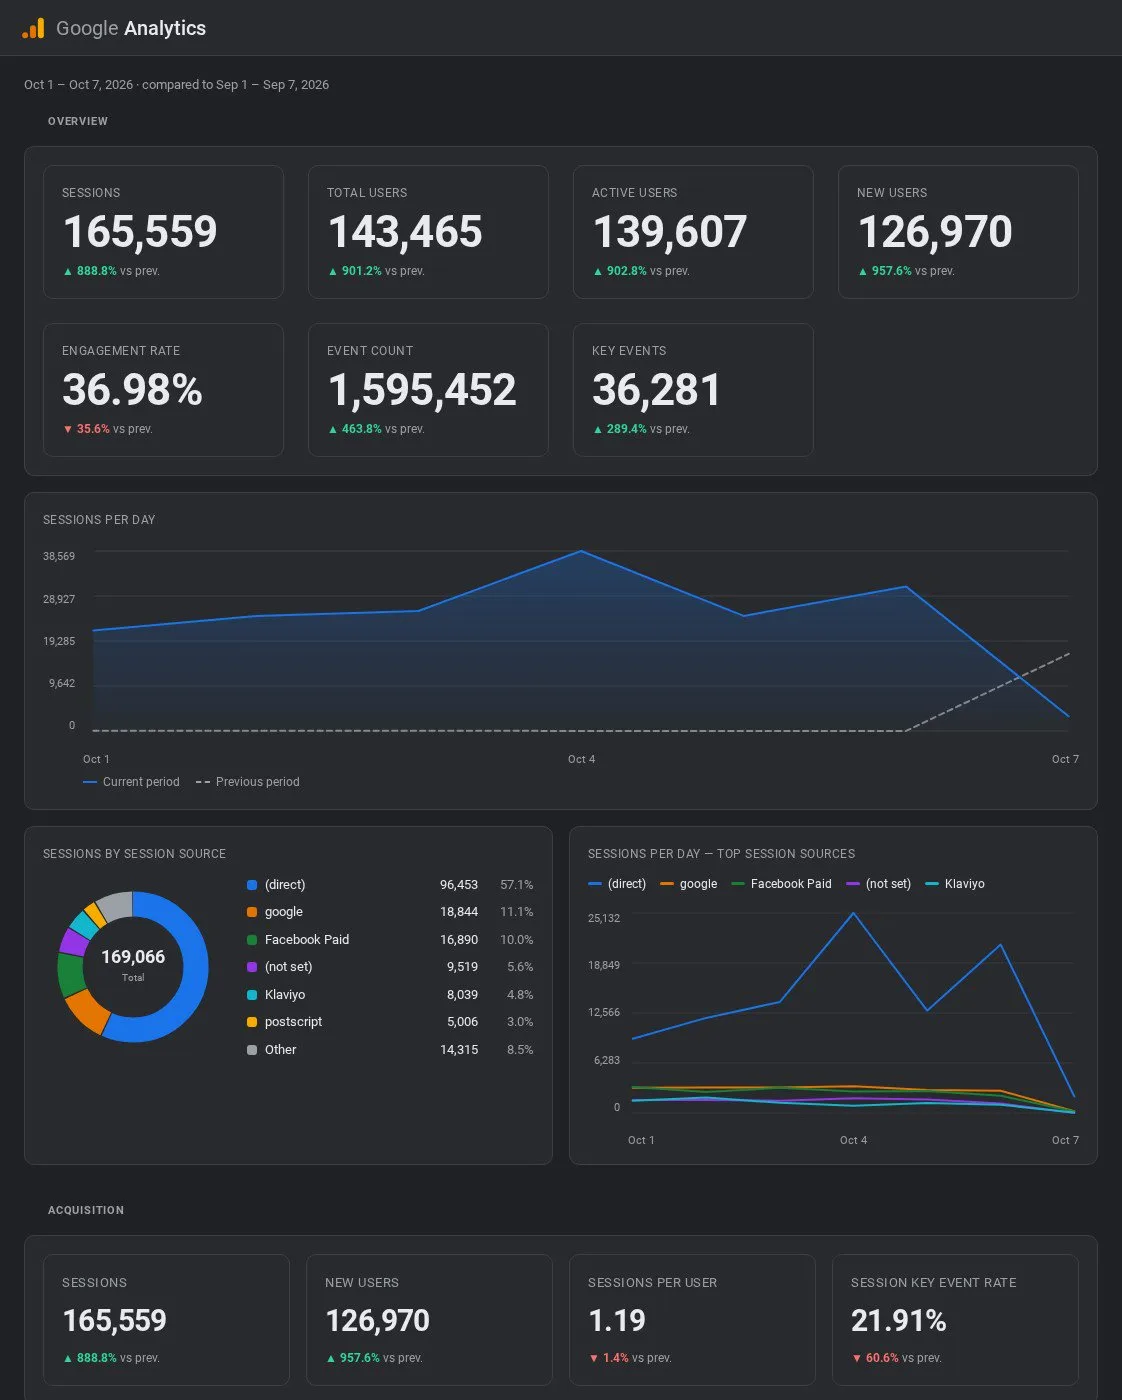Click the orange google color swatch in table
The width and height of the screenshot is (1122, 1400).
[252, 912]
